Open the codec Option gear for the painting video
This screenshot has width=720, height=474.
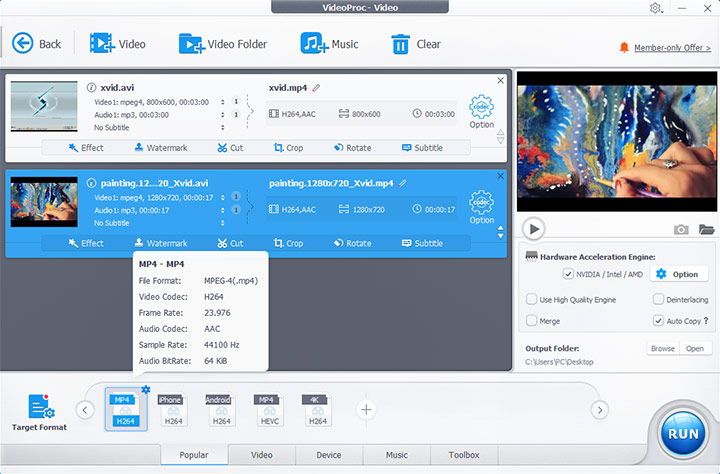[481, 202]
